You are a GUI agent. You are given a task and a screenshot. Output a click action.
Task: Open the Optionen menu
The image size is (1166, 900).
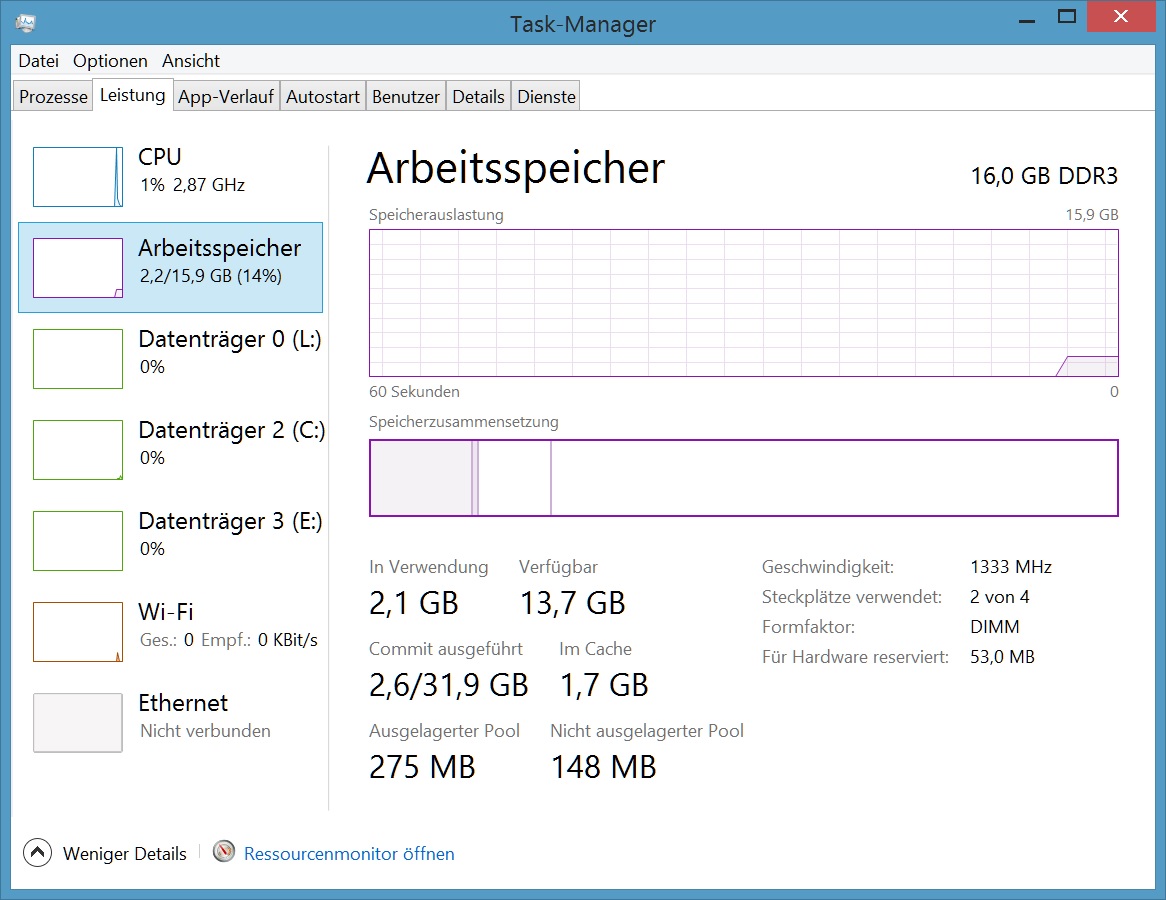click(110, 61)
